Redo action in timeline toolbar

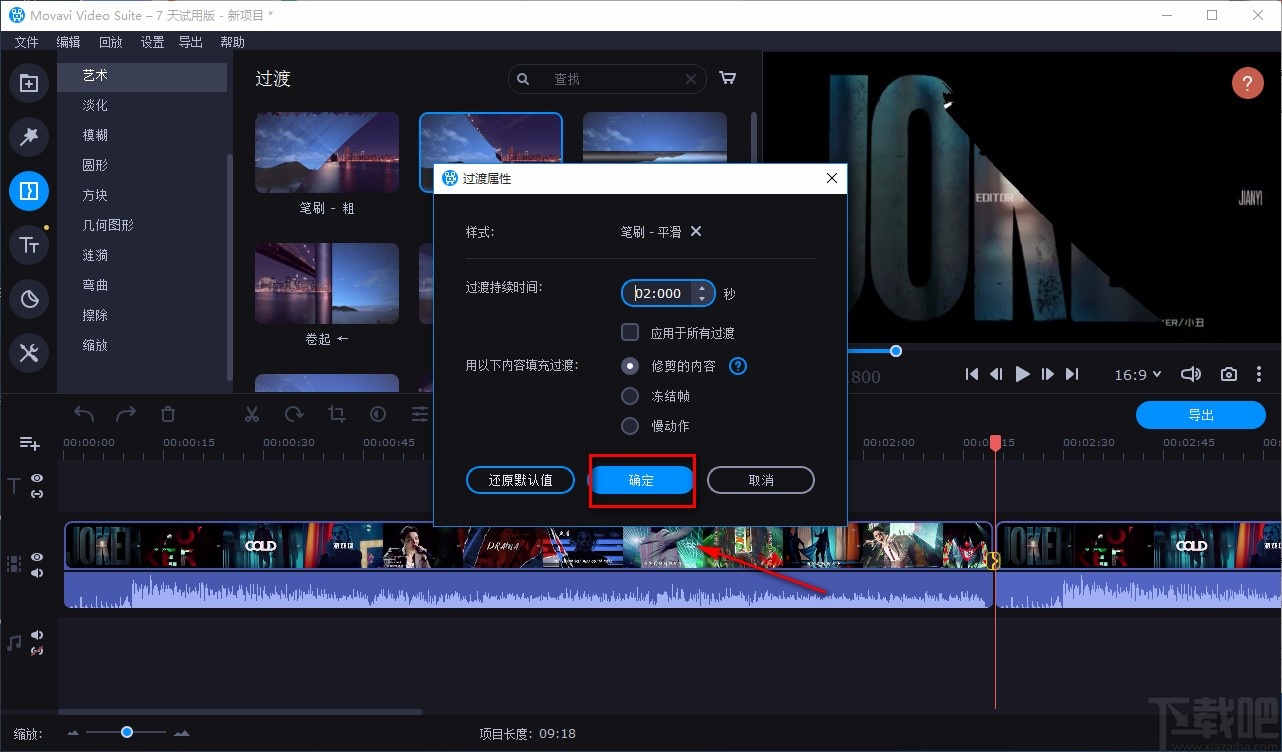(126, 414)
